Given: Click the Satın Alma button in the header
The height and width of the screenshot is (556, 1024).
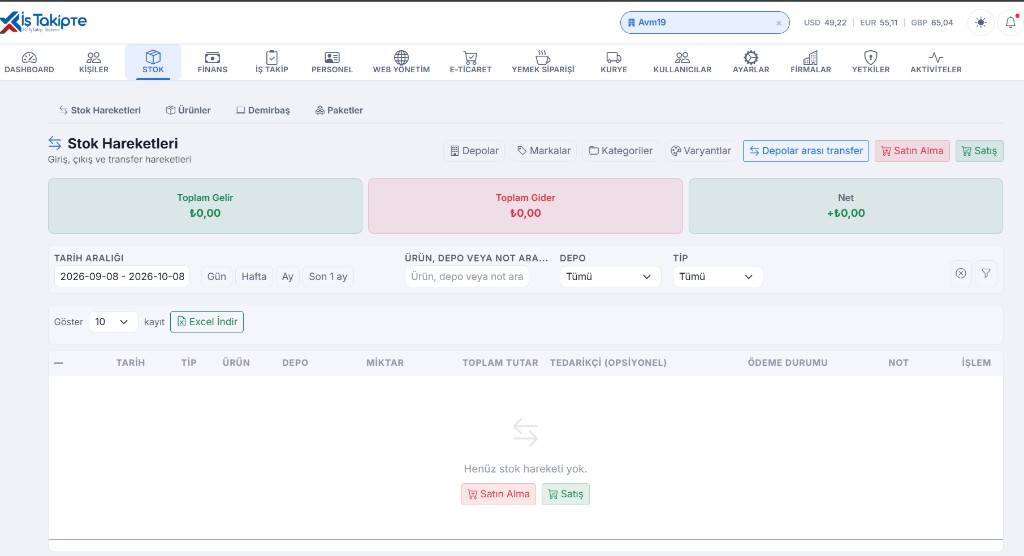Looking at the screenshot, I should tap(912, 151).
